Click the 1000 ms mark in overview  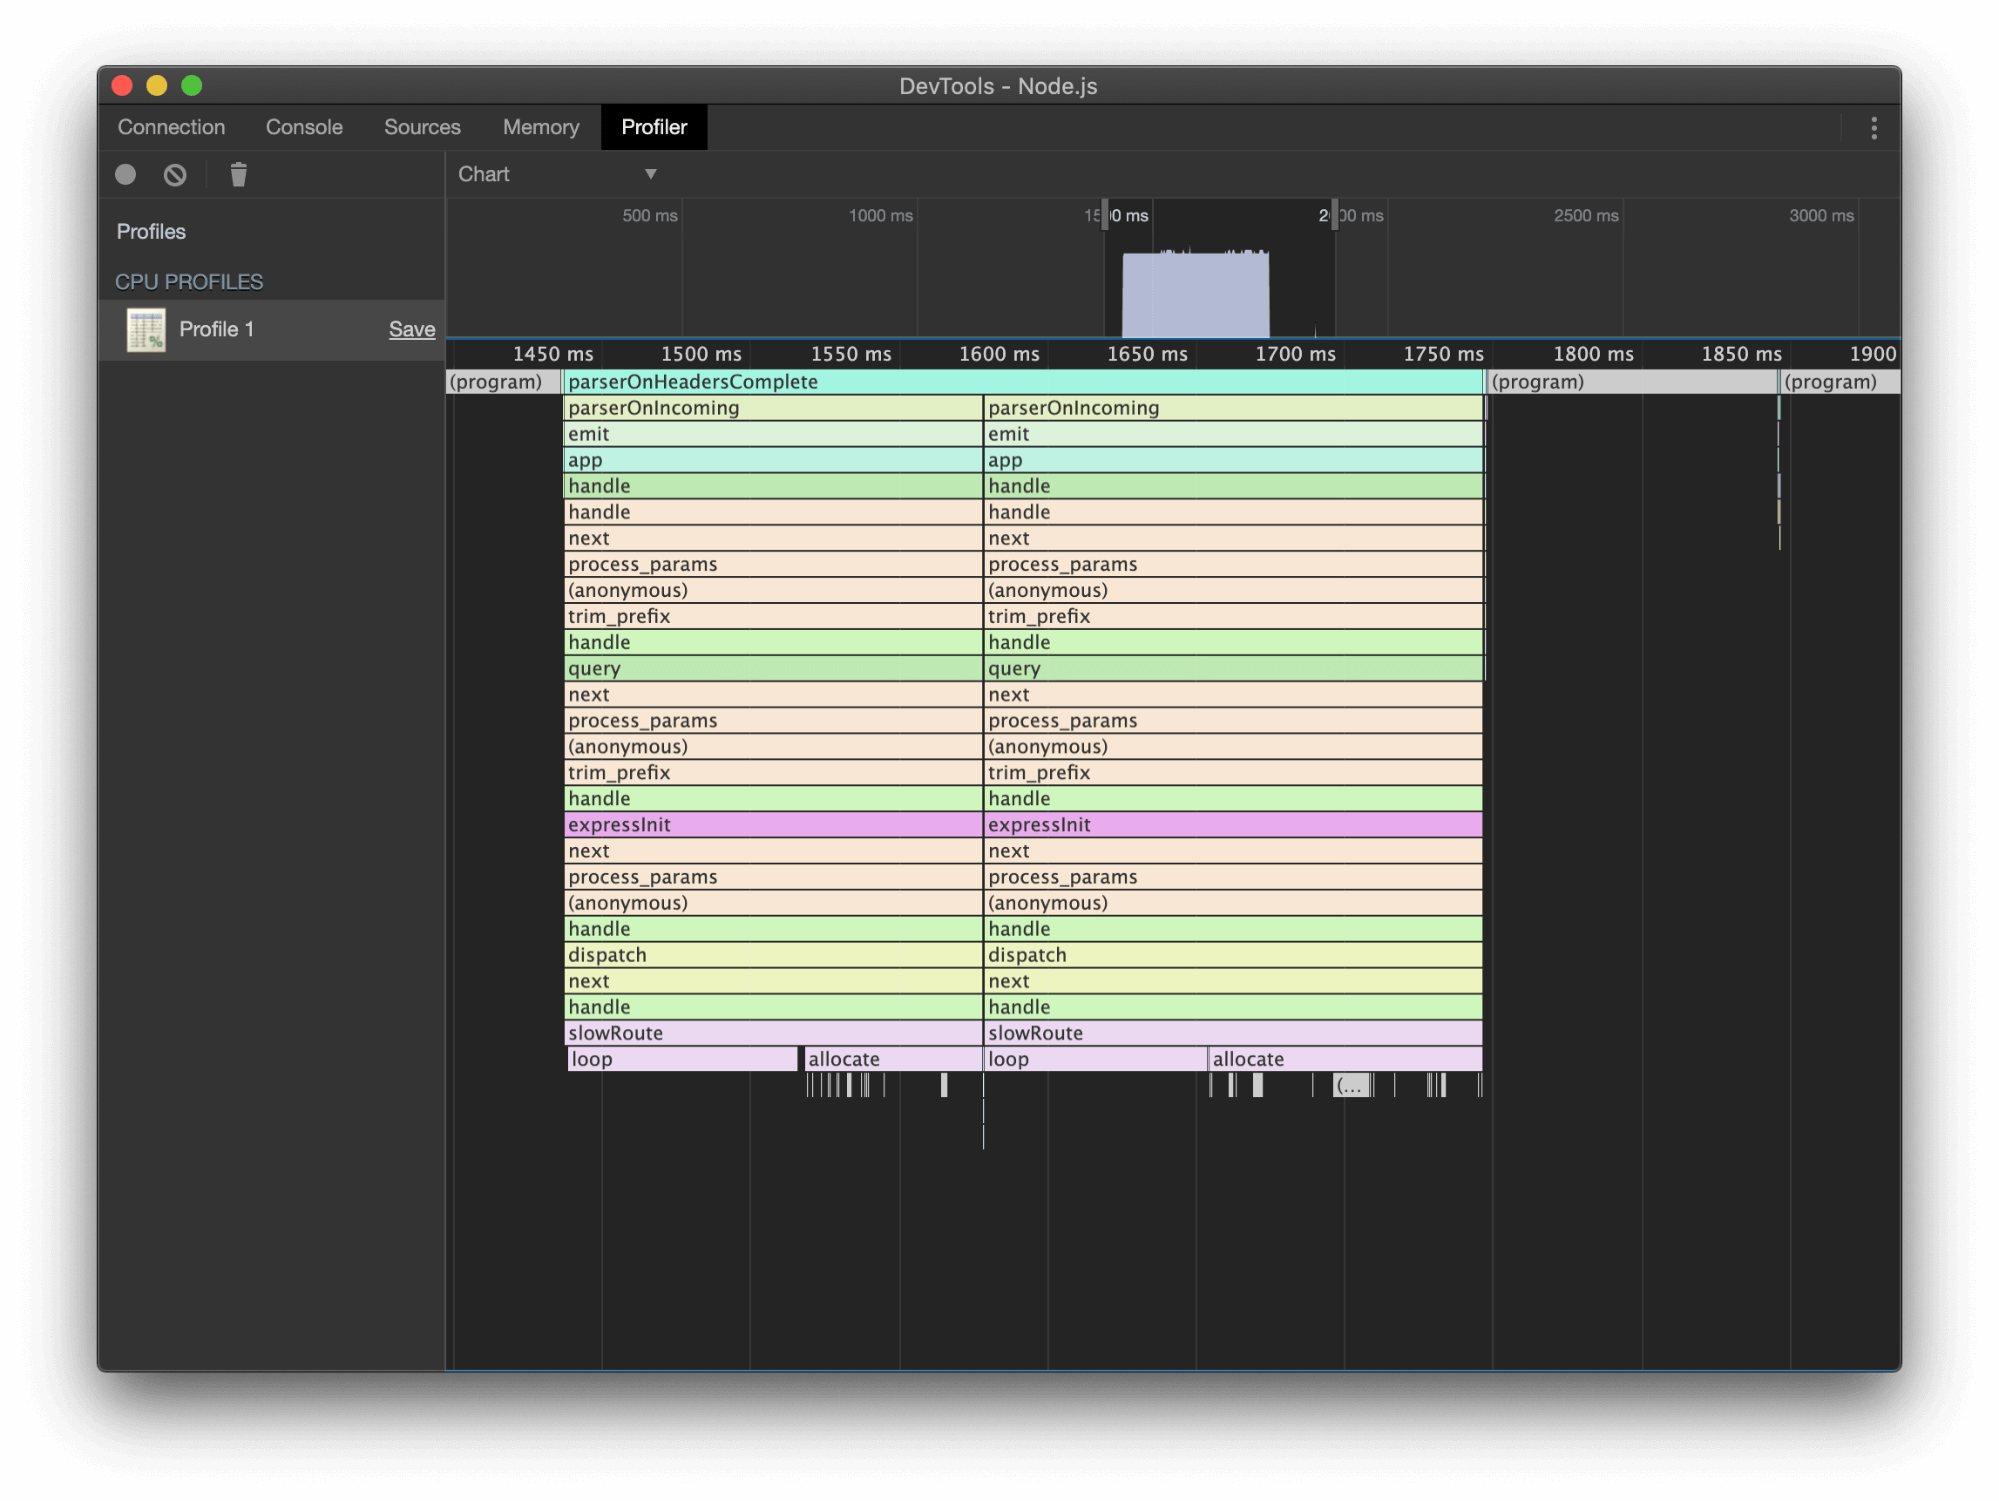point(880,215)
